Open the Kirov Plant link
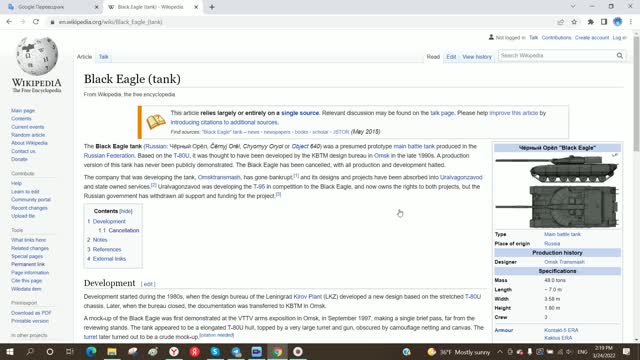 (x=308, y=297)
